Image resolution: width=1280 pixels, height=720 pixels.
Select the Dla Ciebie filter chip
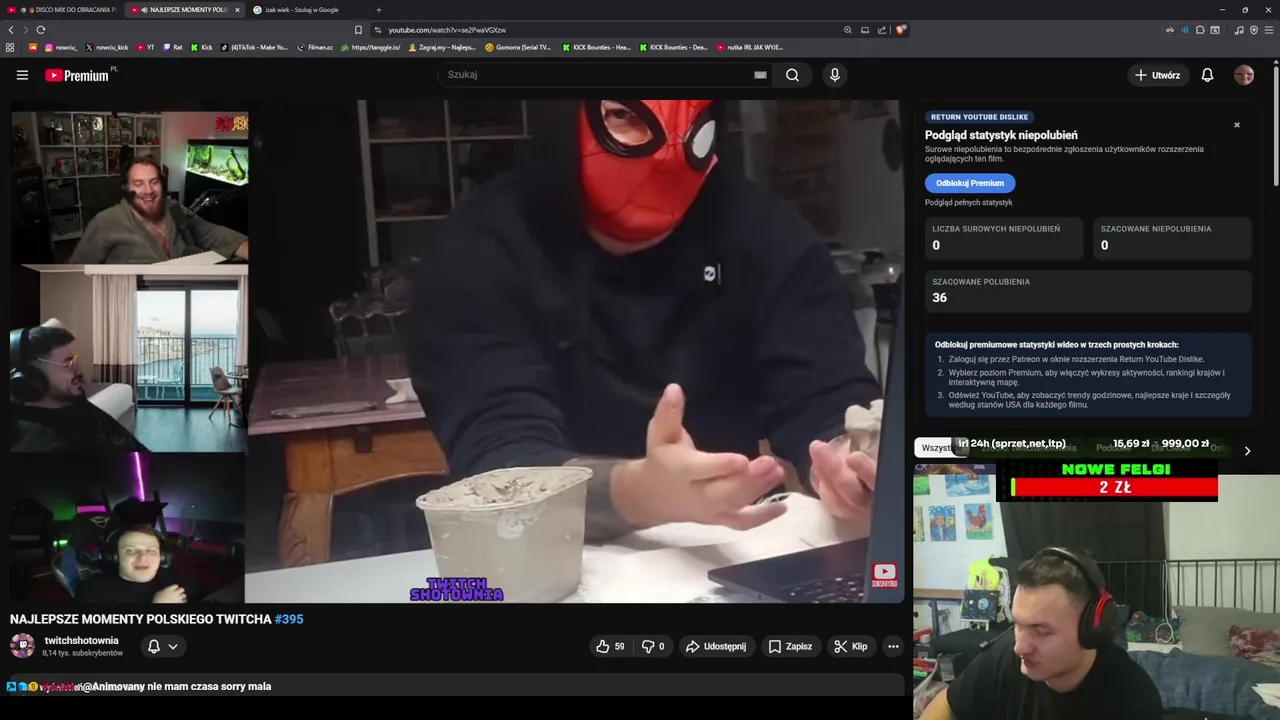[1170, 448]
